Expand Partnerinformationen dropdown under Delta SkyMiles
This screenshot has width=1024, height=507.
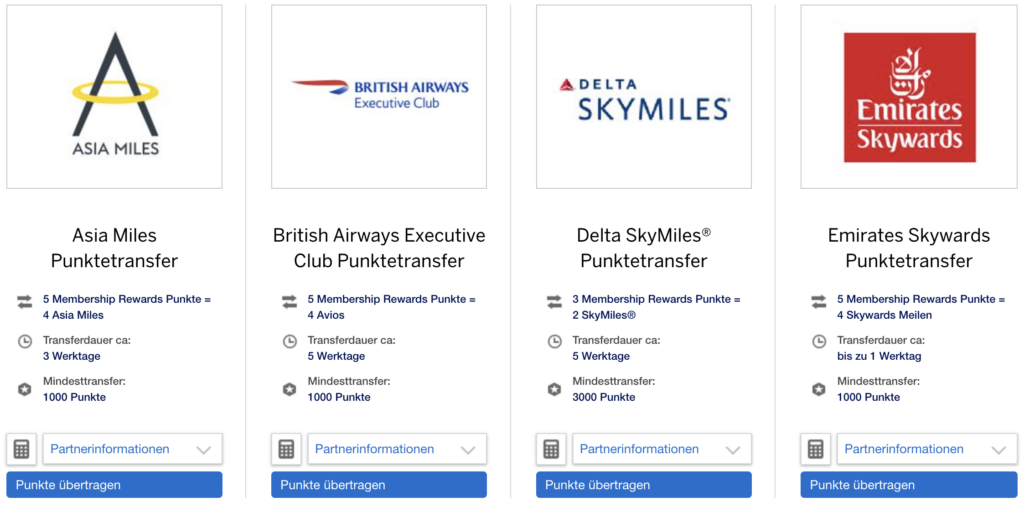pyautogui.click(x=662, y=450)
